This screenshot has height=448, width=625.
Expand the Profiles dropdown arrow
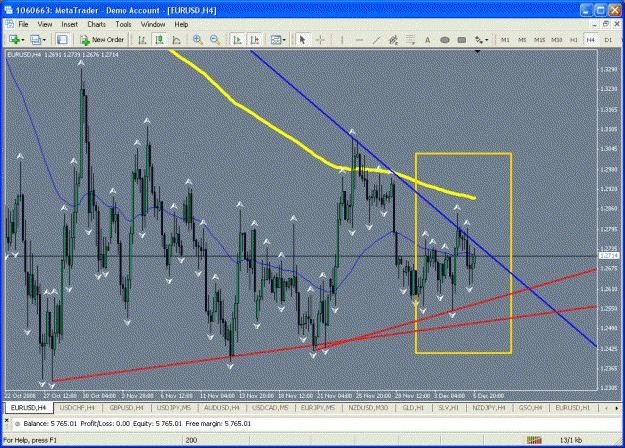[x=44, y=40]
